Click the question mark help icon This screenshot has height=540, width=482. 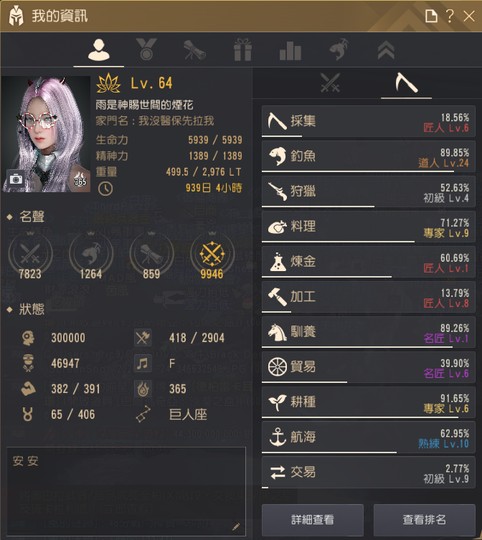pos(450,16)
